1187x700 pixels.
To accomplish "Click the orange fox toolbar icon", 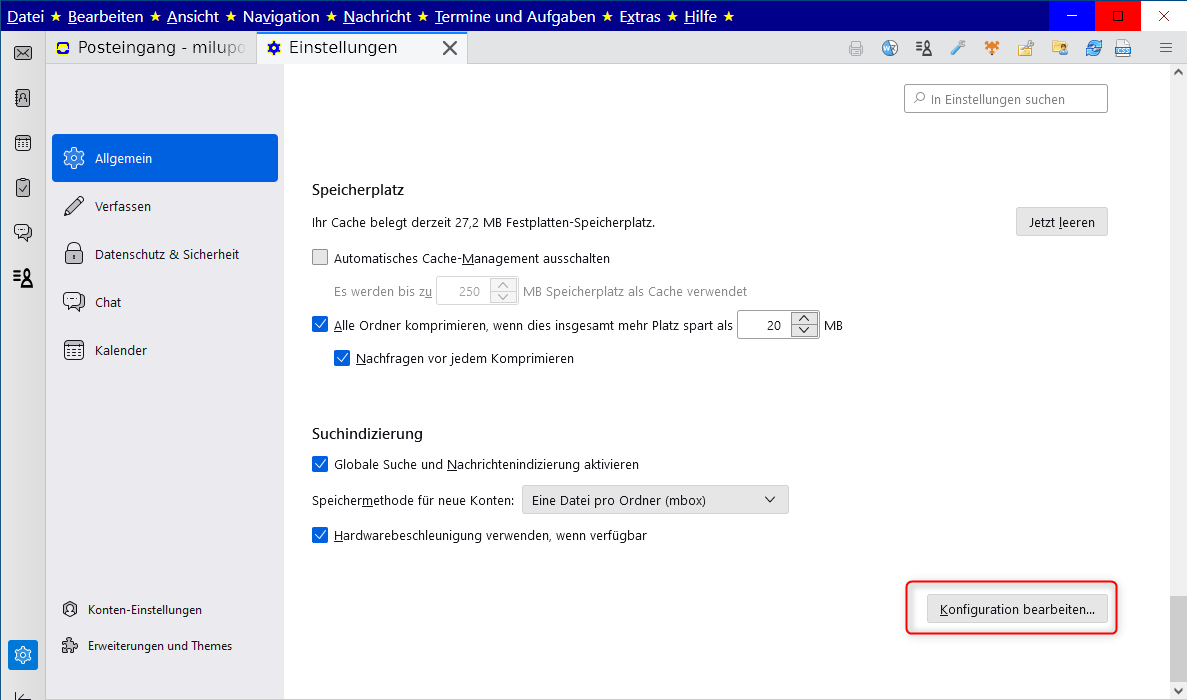I will point(992,48).
